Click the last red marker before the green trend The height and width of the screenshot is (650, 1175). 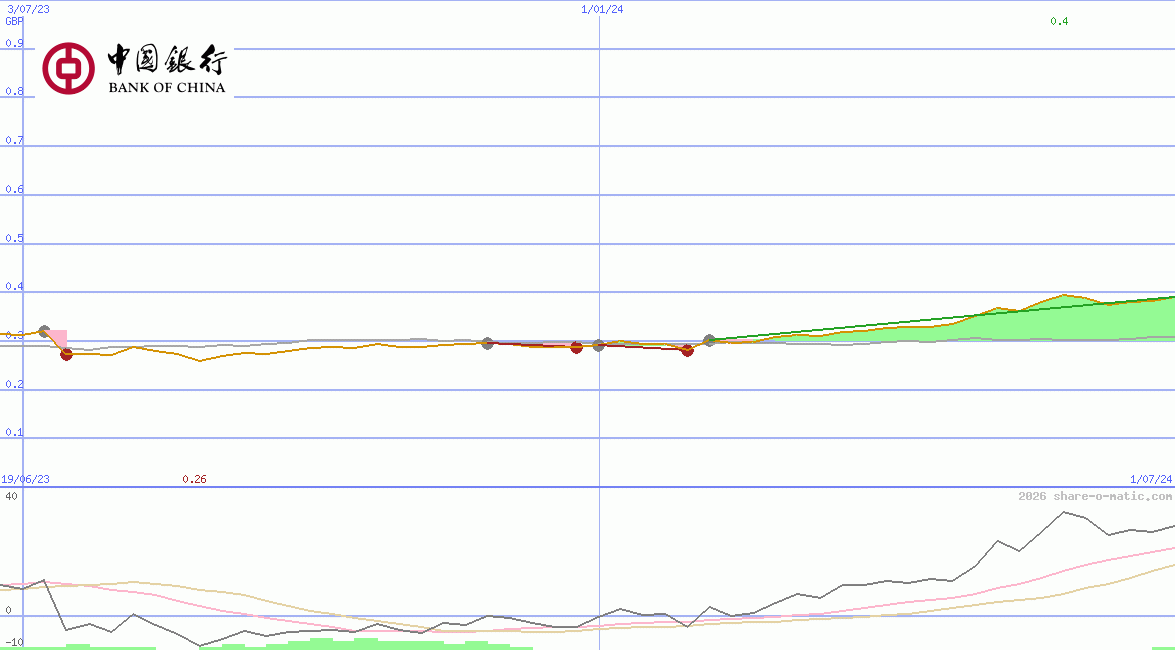point(687,350)
